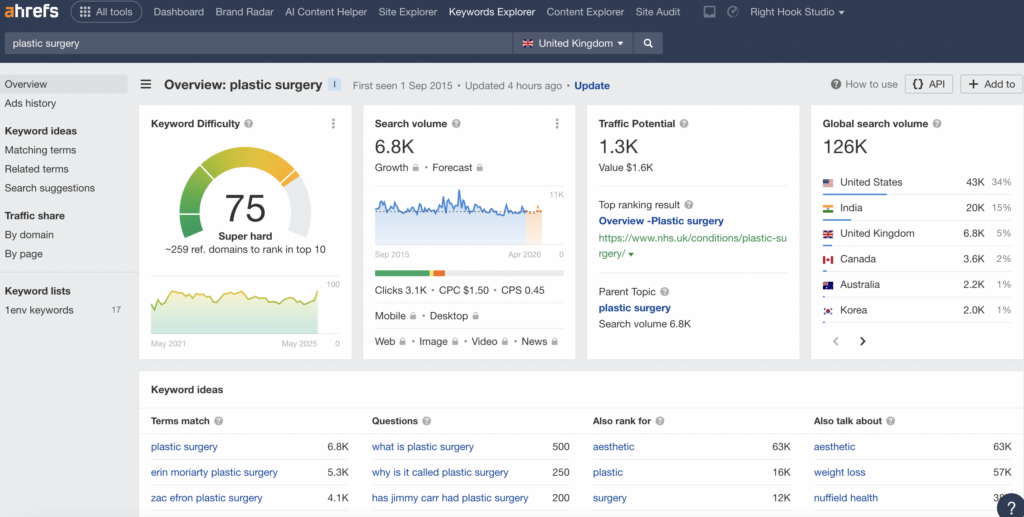Open Traffic share By page

(x=24, y=254)
